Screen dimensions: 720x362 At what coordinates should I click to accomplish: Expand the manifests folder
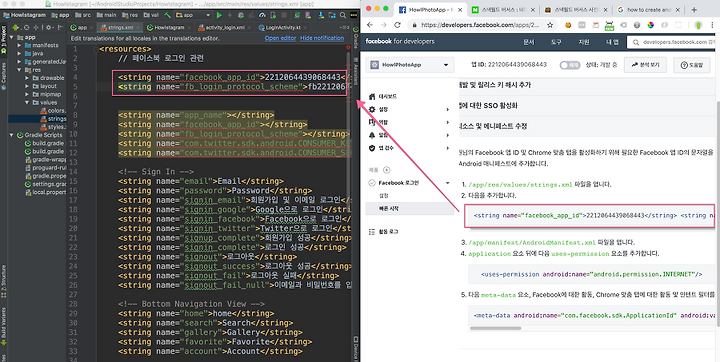[19, 45]
